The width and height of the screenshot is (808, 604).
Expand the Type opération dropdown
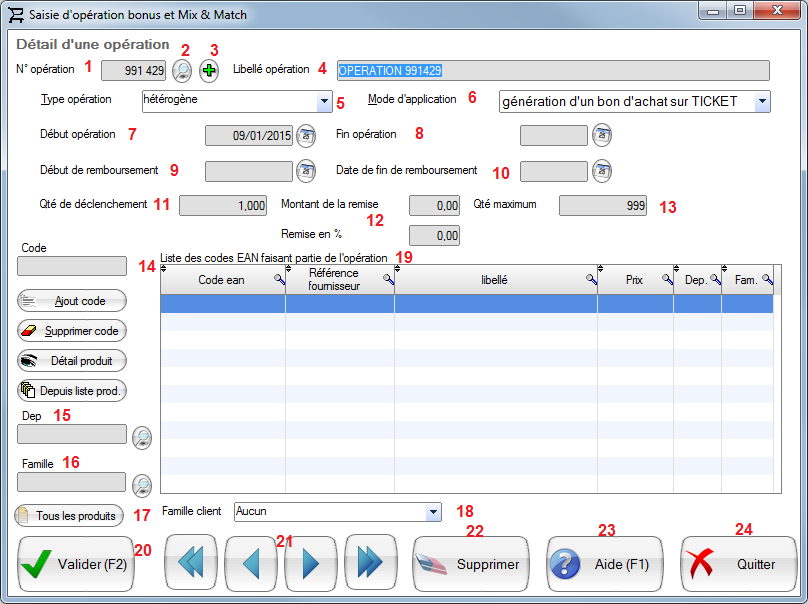coord(323,101)
